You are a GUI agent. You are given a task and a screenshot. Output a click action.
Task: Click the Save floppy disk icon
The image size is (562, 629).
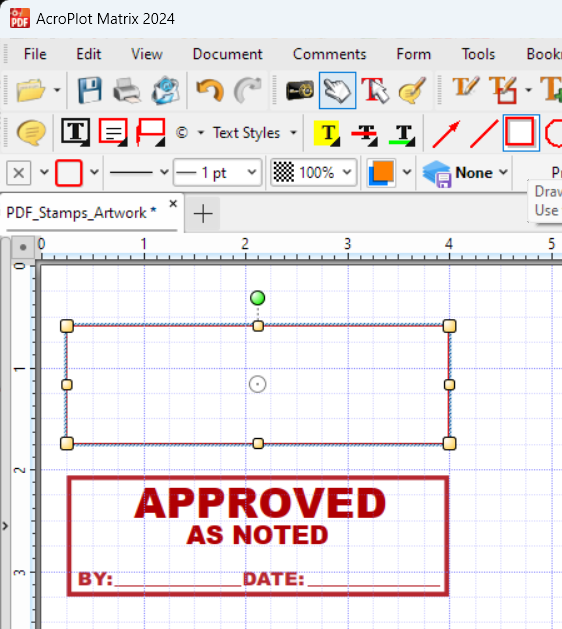click(89, 91)
